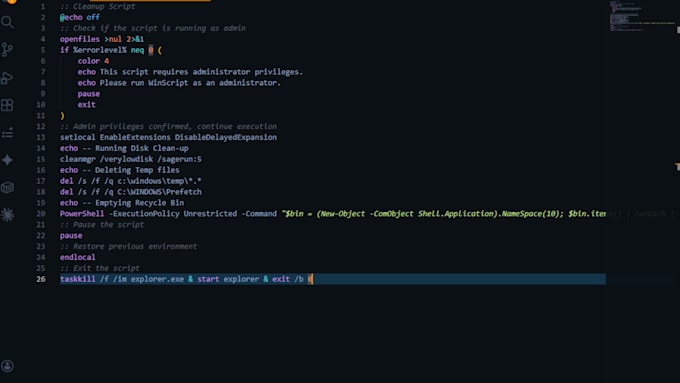
Task: Click line number 1 in the gutter
Action: (x=42, y=7)
